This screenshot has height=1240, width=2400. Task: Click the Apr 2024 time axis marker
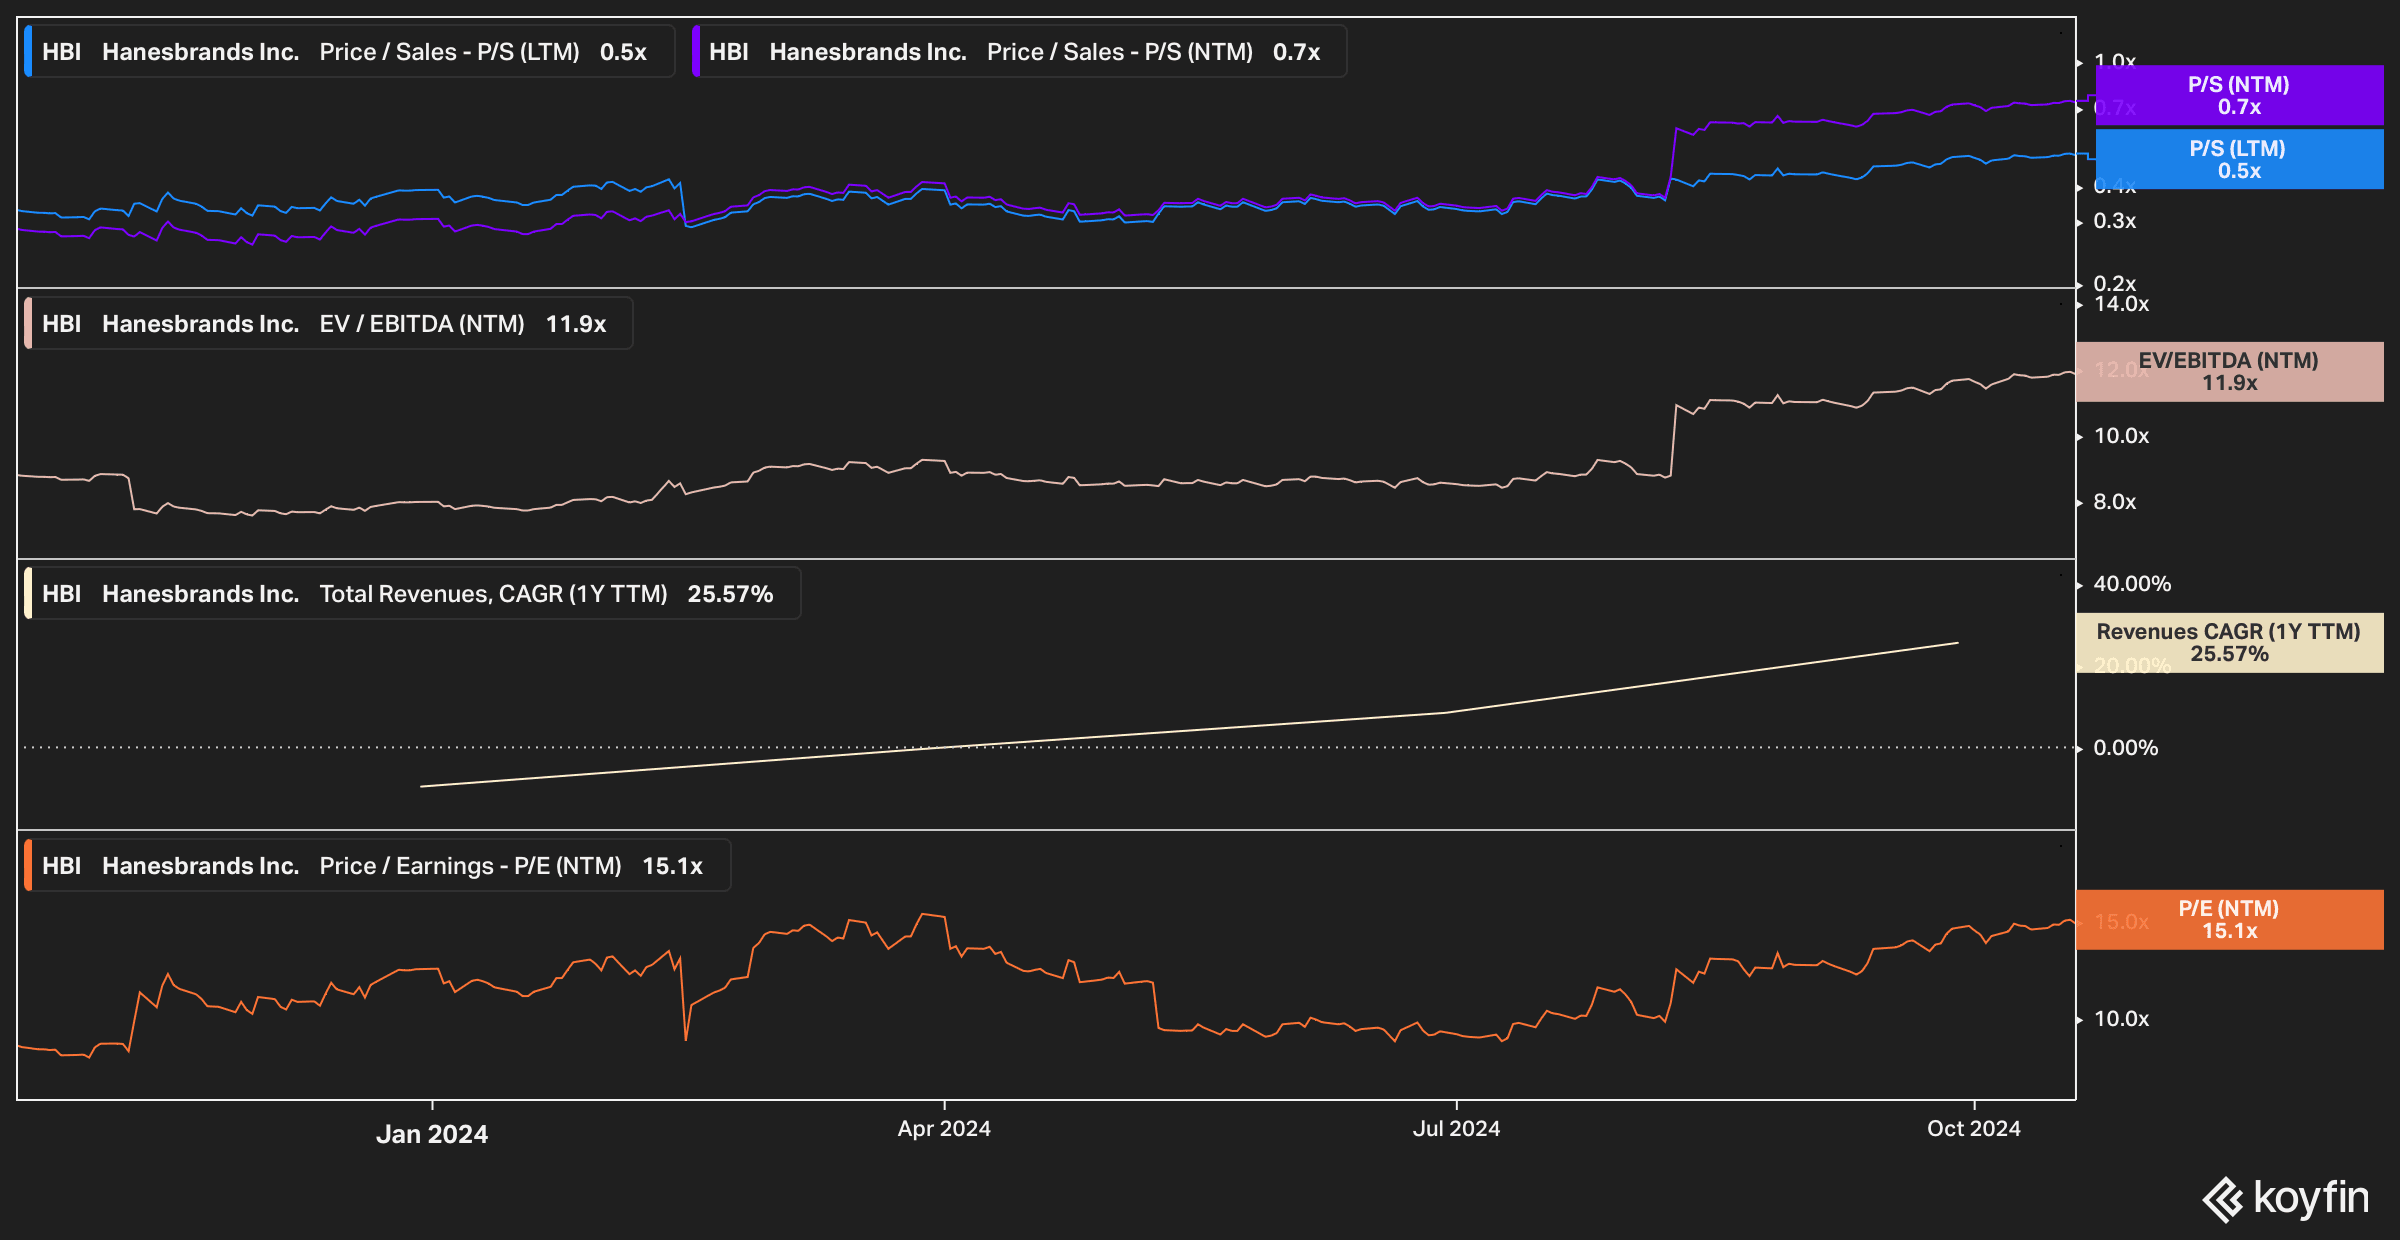point(944,1129)
